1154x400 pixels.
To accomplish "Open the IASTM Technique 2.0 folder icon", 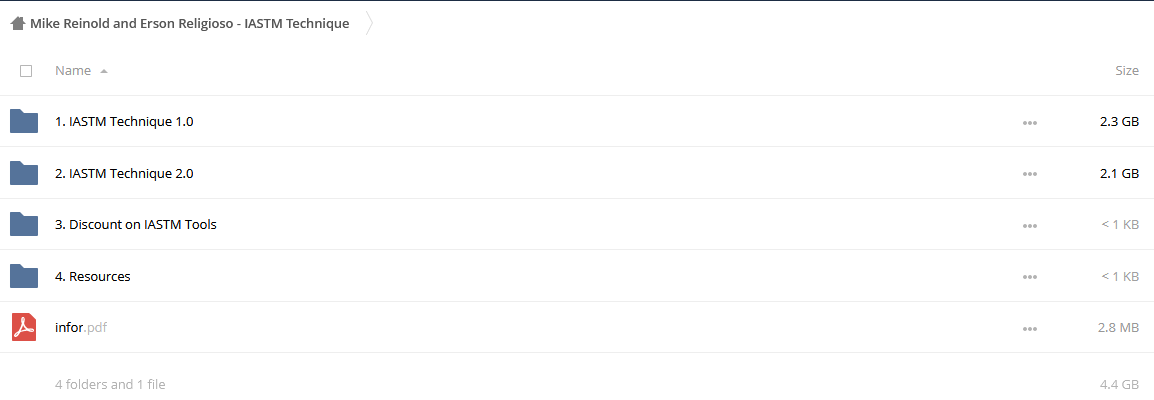I will point(24,173).
